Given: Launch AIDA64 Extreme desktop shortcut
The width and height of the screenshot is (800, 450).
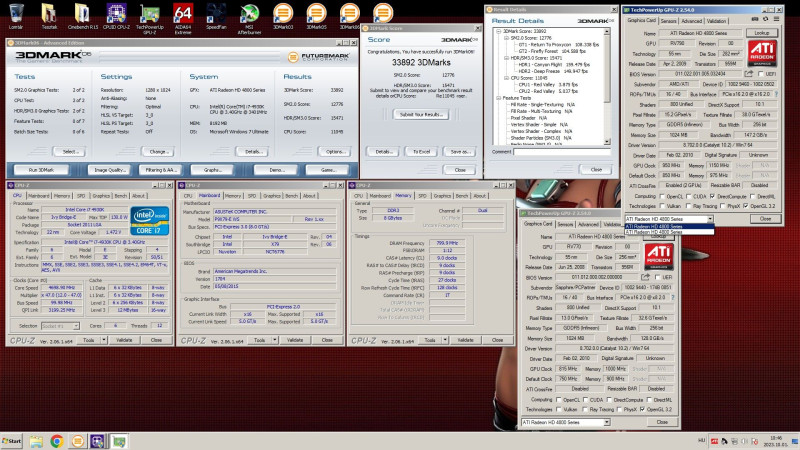Looking at the screenshot, I should coord(183,18).
